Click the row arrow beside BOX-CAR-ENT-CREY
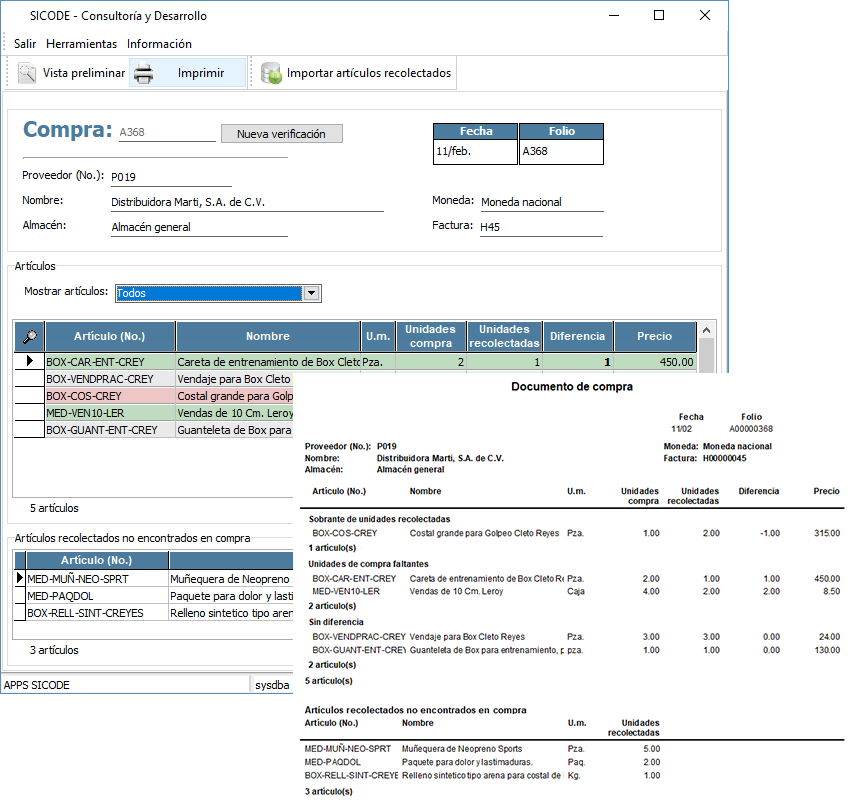Screen dimensions: 850x805 point(29,361)
